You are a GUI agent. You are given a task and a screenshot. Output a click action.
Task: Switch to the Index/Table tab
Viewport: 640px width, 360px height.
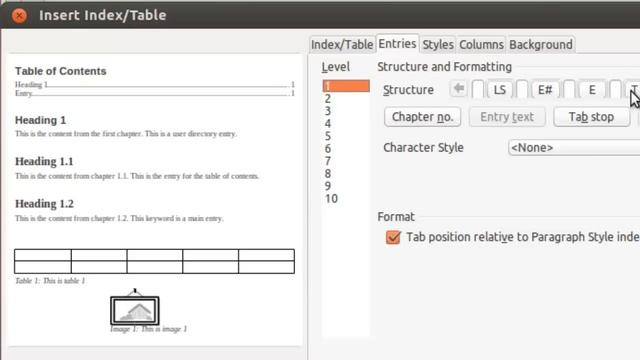342,44
